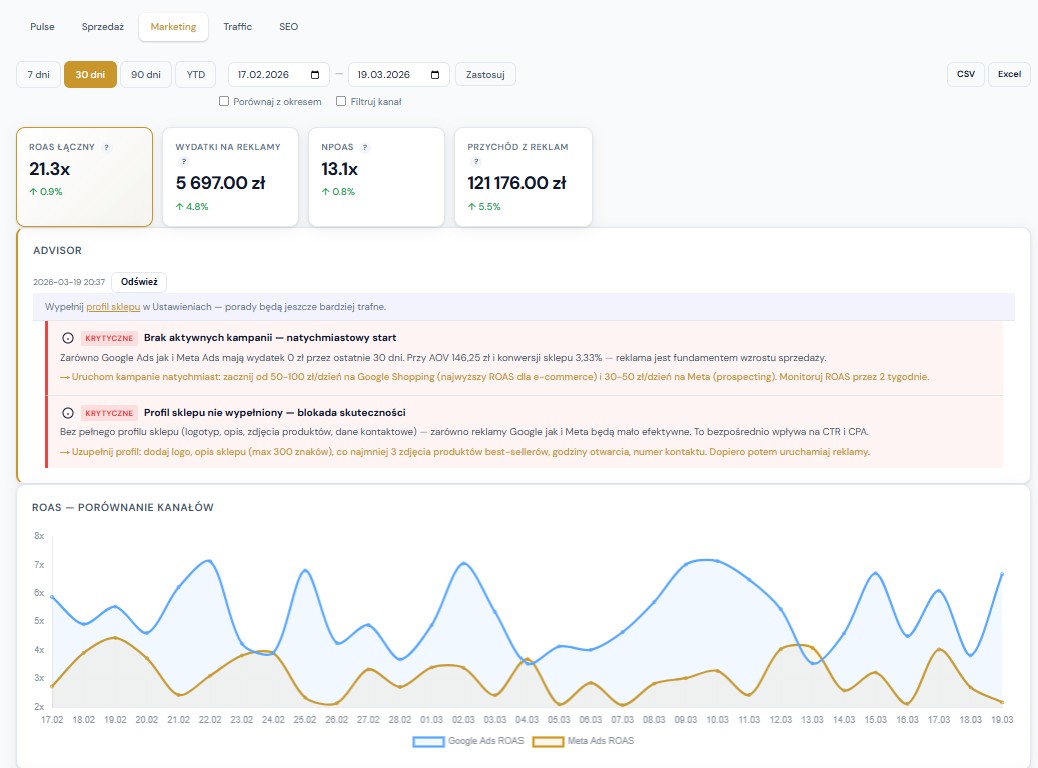
Task: Refresh advisor tips with Odśwież
Action: [x=140, y=281]
